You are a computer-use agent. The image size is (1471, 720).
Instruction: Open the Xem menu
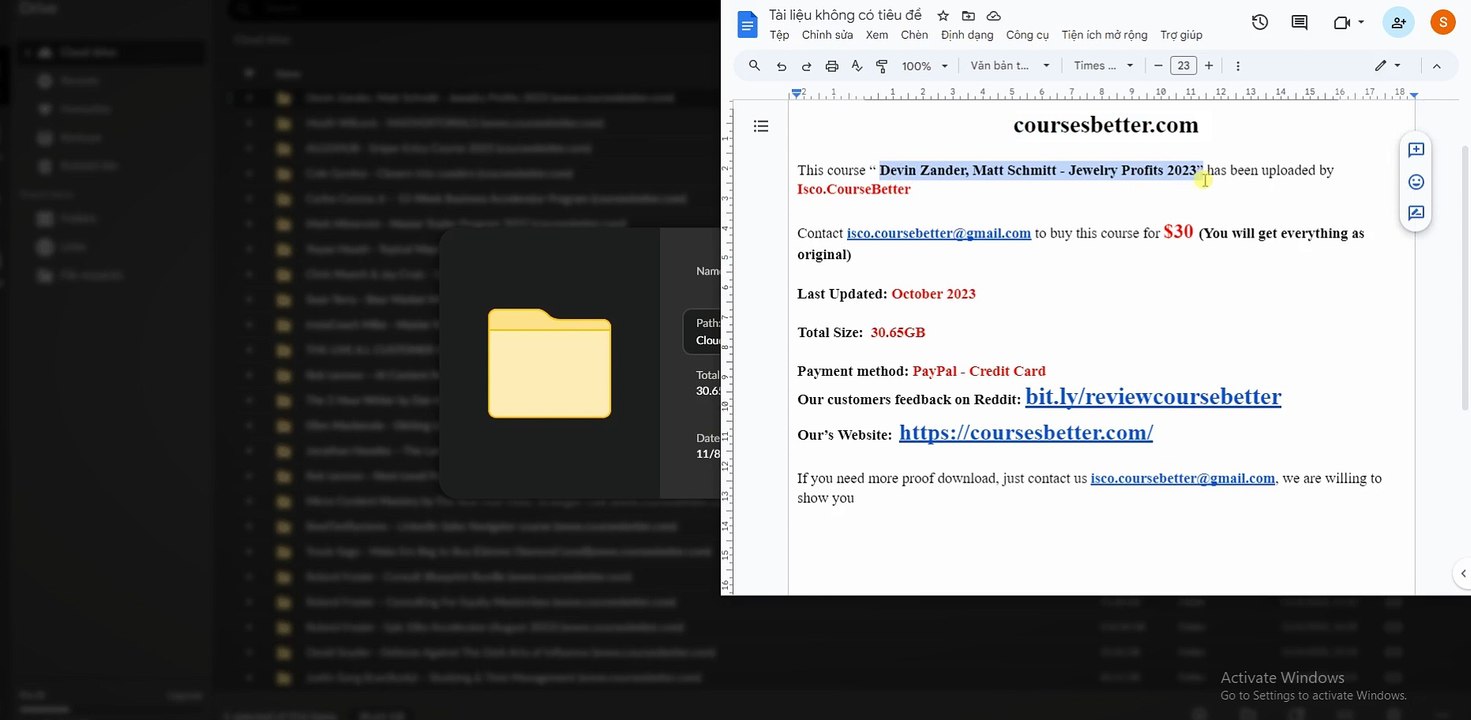click(x=877, y=35)
